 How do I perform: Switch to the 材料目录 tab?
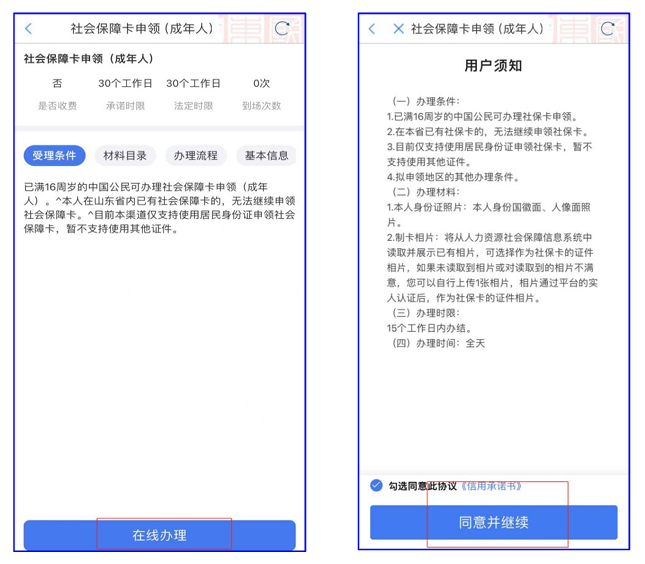pos(125,156)
